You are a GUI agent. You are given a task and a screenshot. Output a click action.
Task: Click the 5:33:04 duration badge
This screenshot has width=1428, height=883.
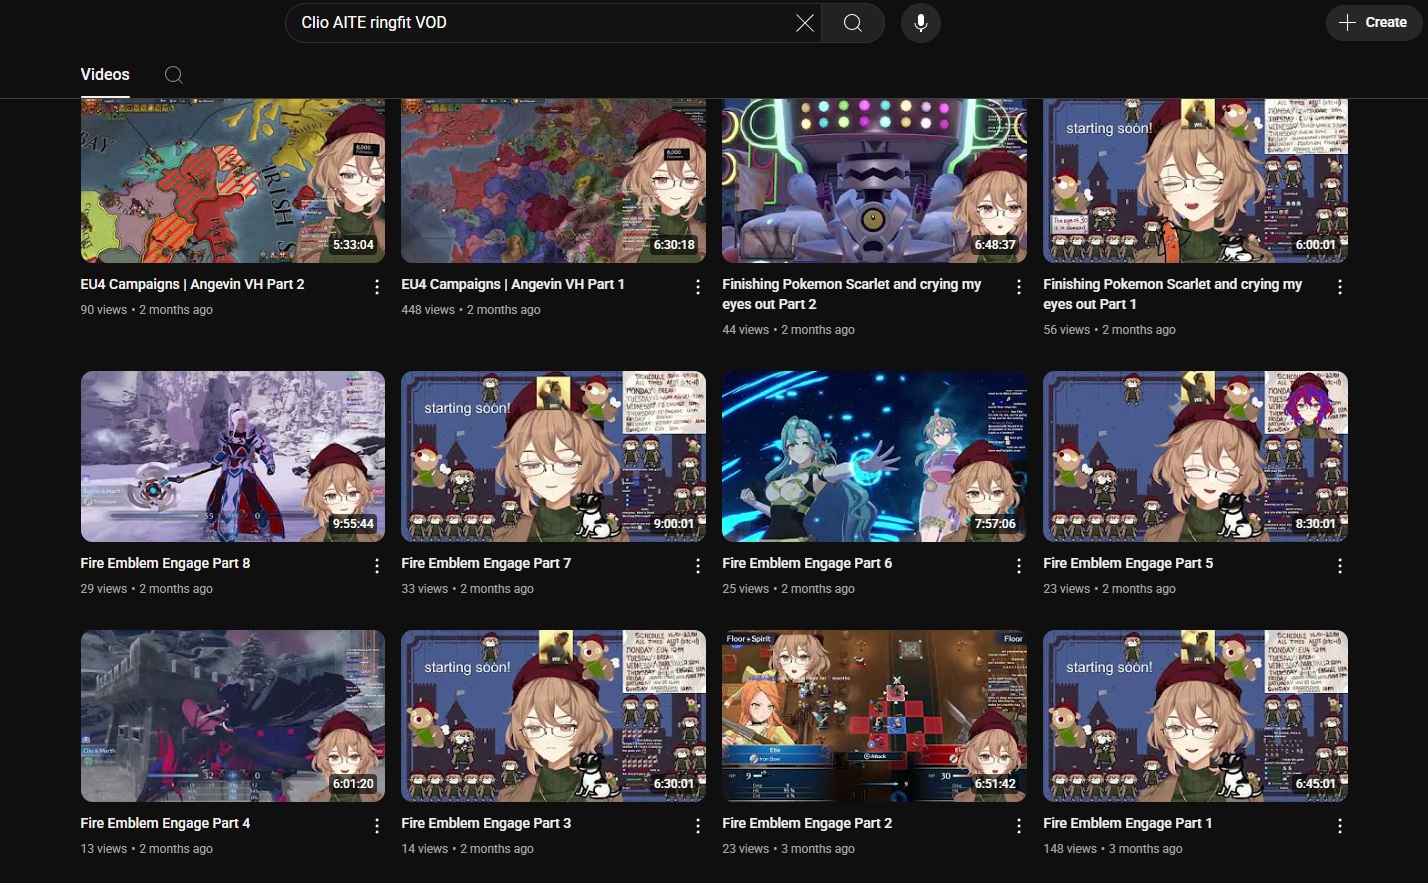pos(353,245)
